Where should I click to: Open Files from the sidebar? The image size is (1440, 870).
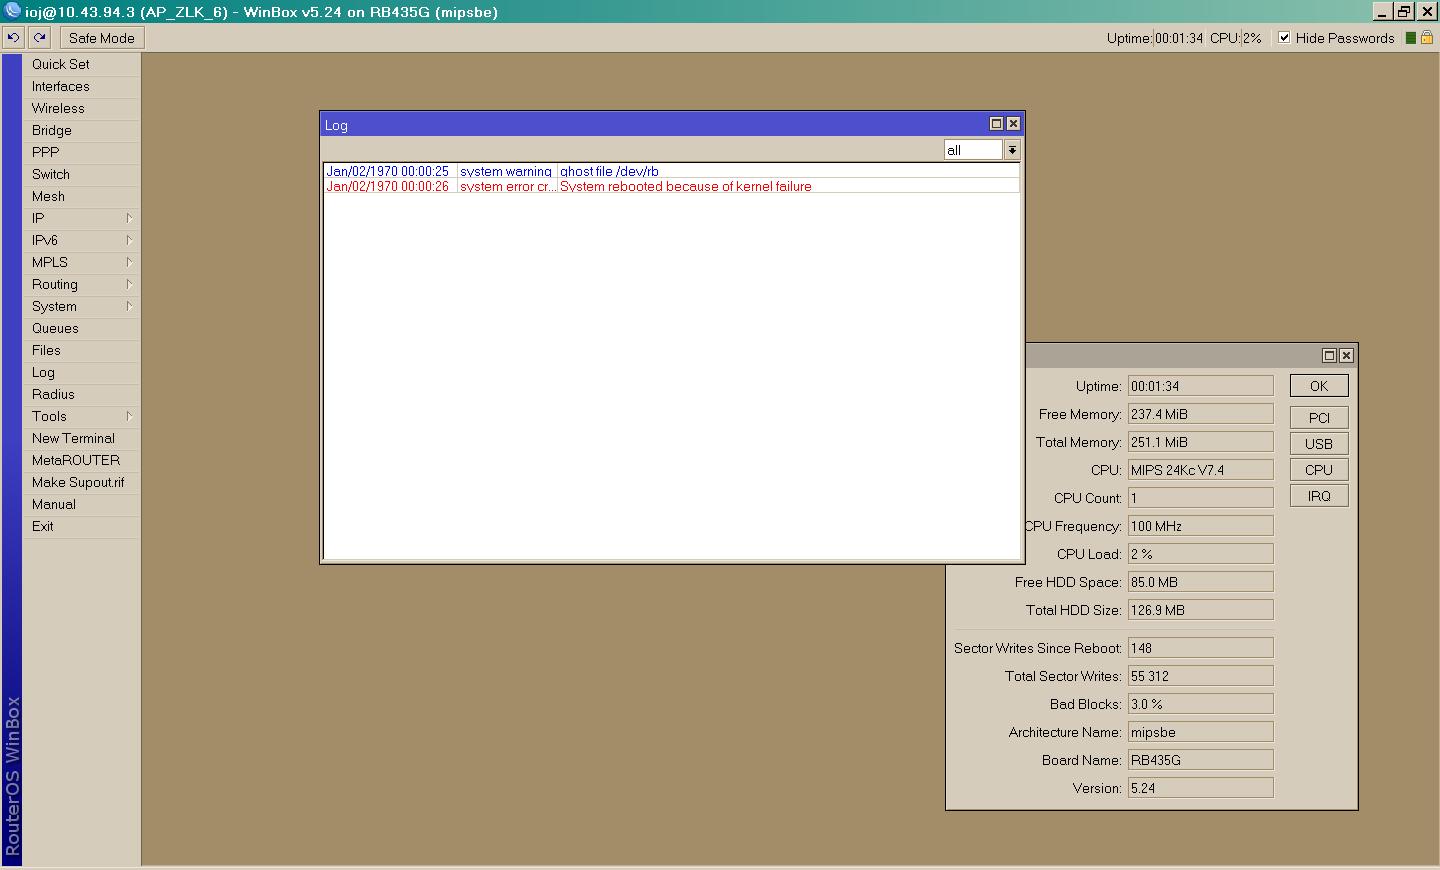(81, 350)
